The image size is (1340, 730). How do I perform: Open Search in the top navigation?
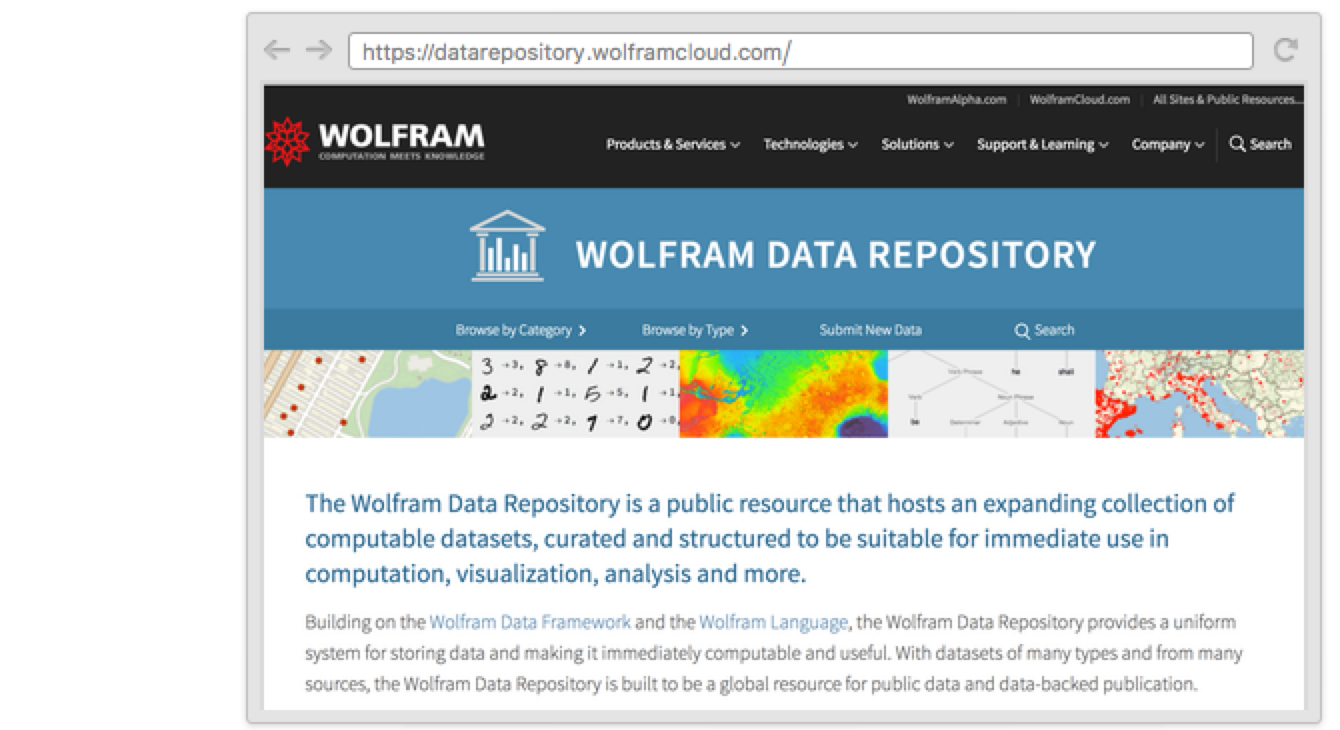point(1260,144)
